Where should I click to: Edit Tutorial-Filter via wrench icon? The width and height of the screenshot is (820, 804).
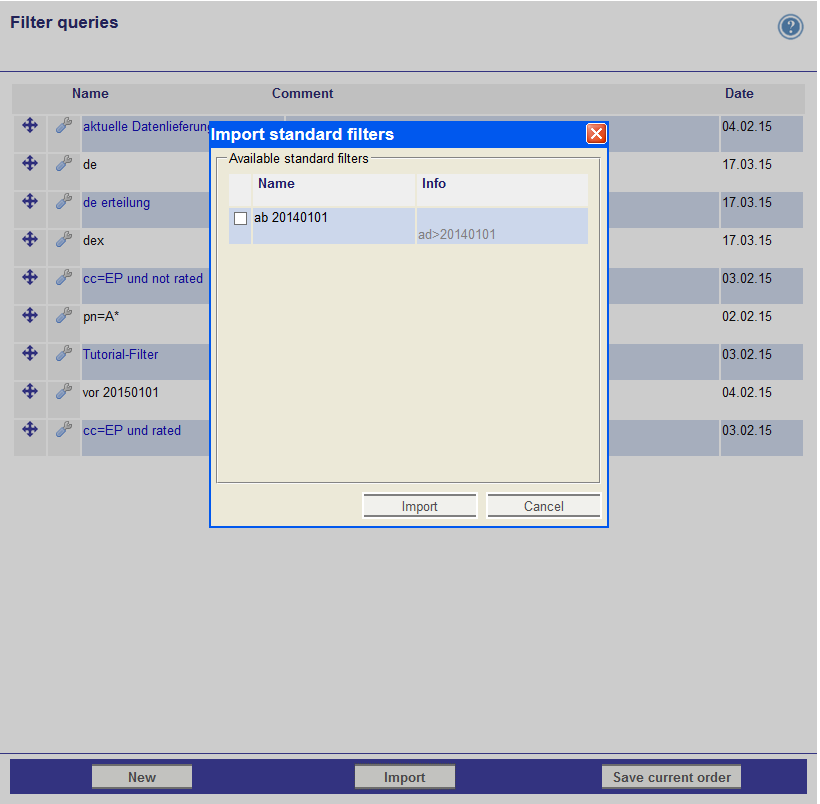pos(64,353)
